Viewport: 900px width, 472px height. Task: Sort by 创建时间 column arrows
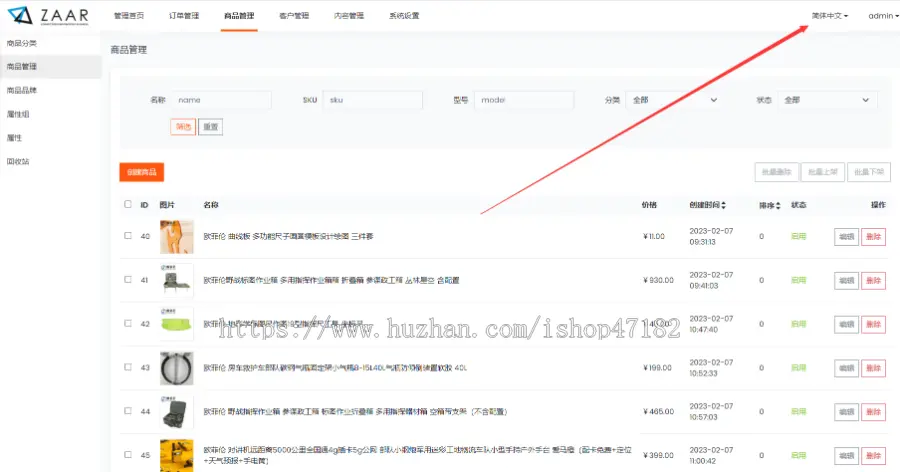tap(724, 205)
